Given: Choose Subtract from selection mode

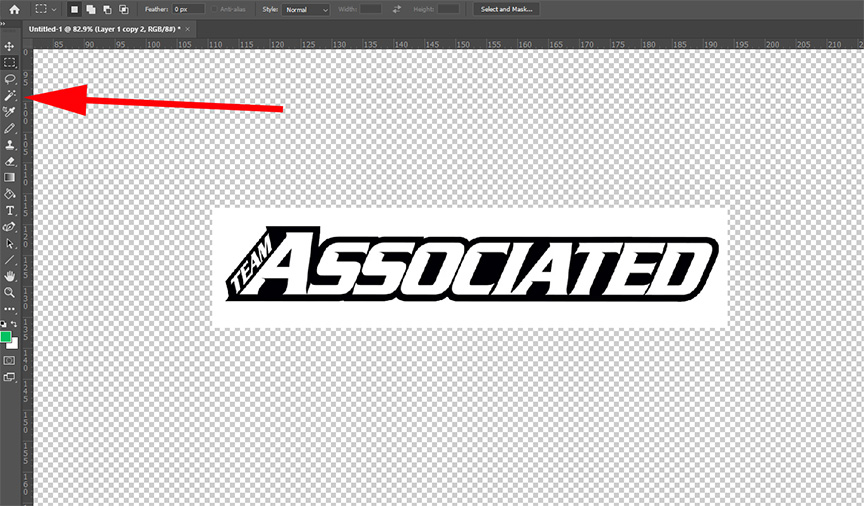Looking at the screenshot, I should (107, 9).
